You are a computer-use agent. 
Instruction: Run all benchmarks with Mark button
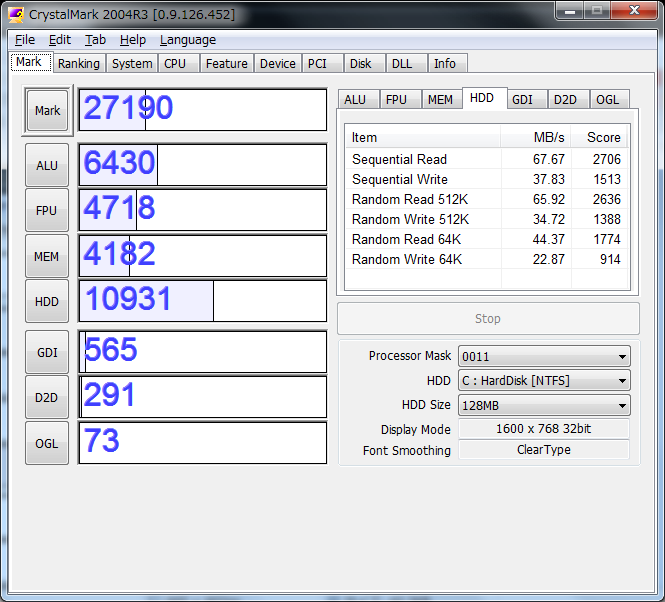click(x=47, y=110)
